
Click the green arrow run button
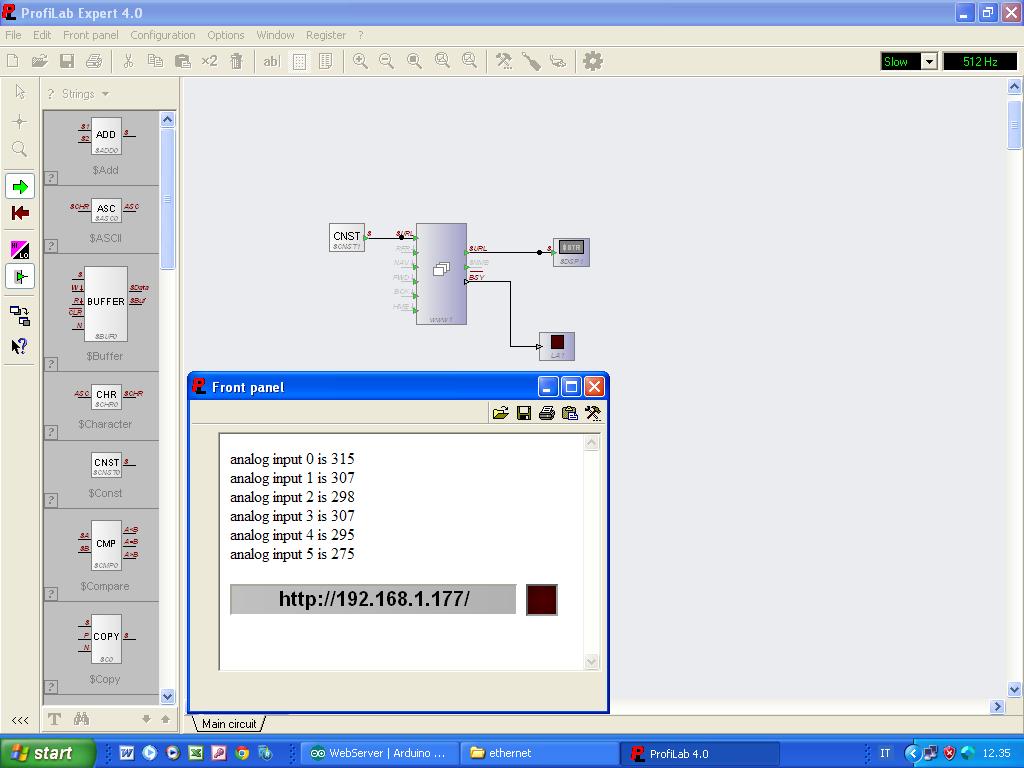[20, 187]
